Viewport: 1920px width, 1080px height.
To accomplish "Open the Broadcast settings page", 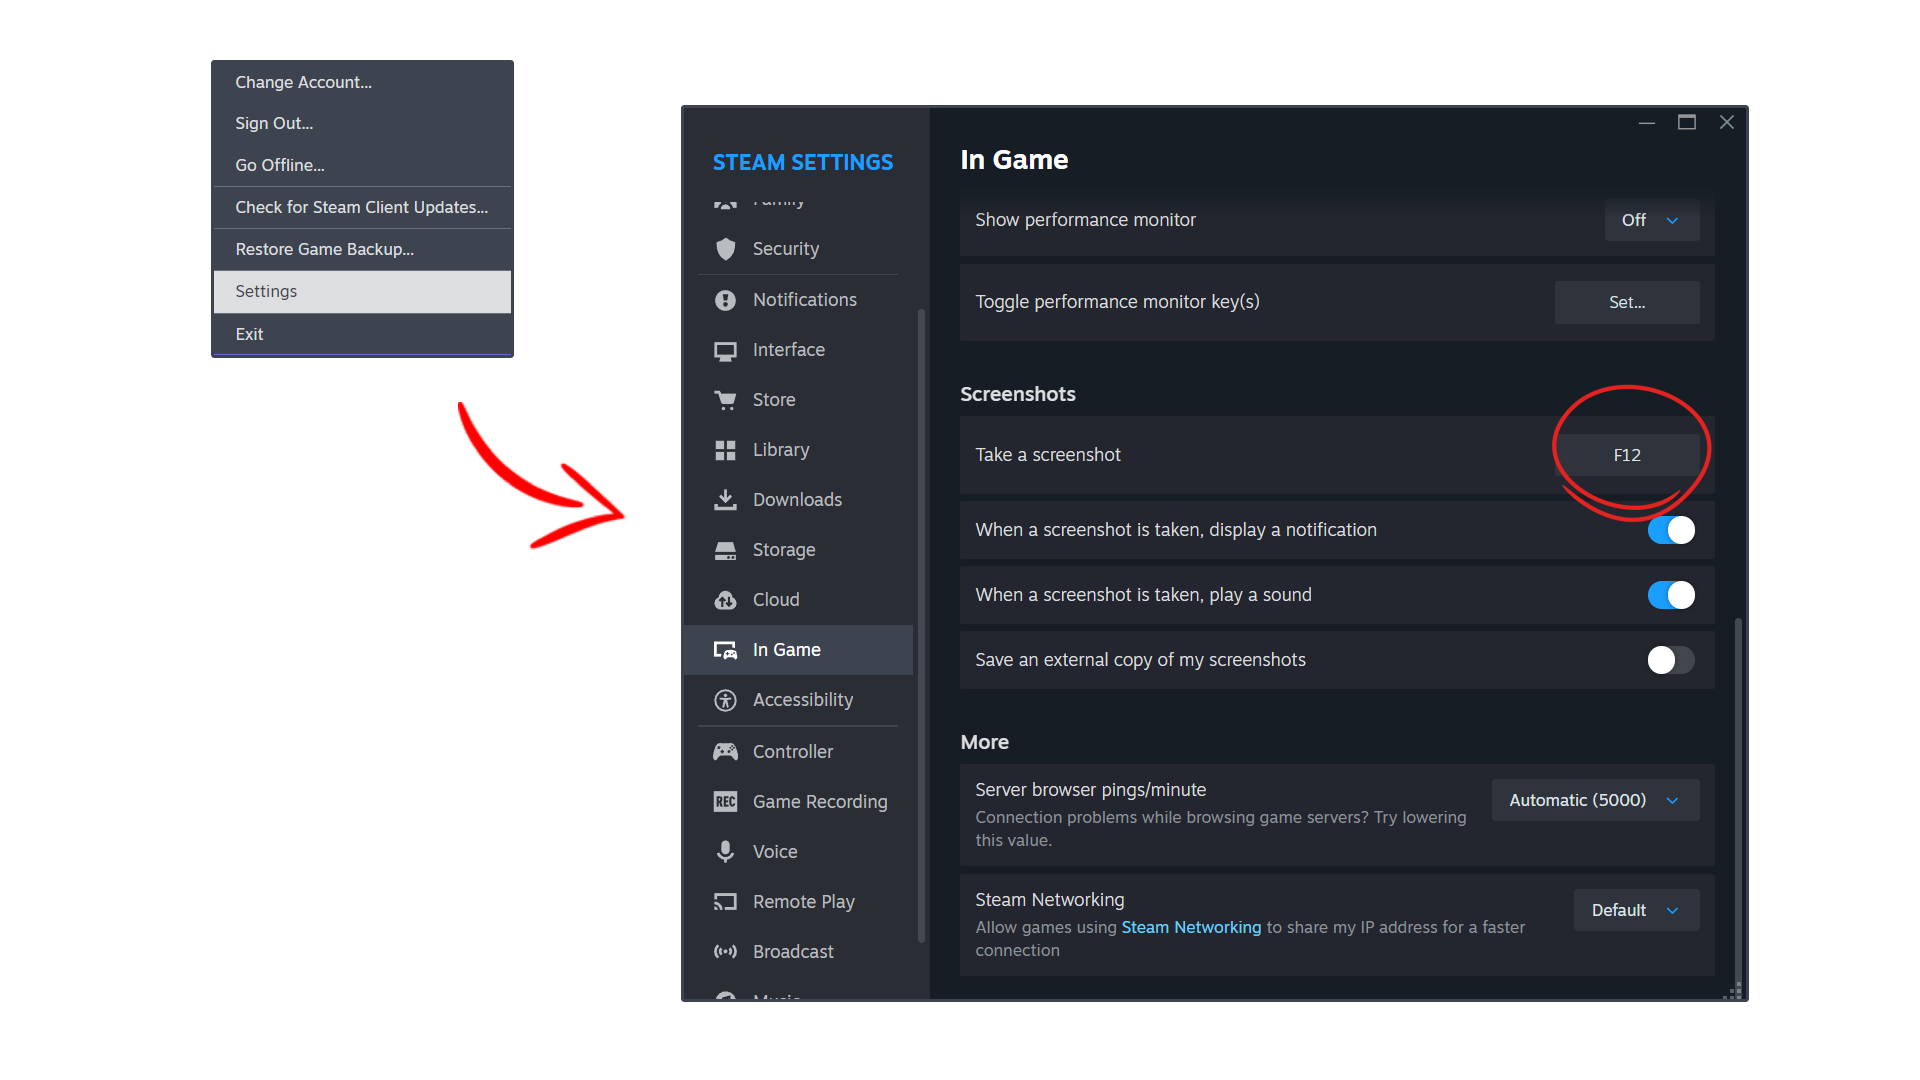I will point(798,952).
